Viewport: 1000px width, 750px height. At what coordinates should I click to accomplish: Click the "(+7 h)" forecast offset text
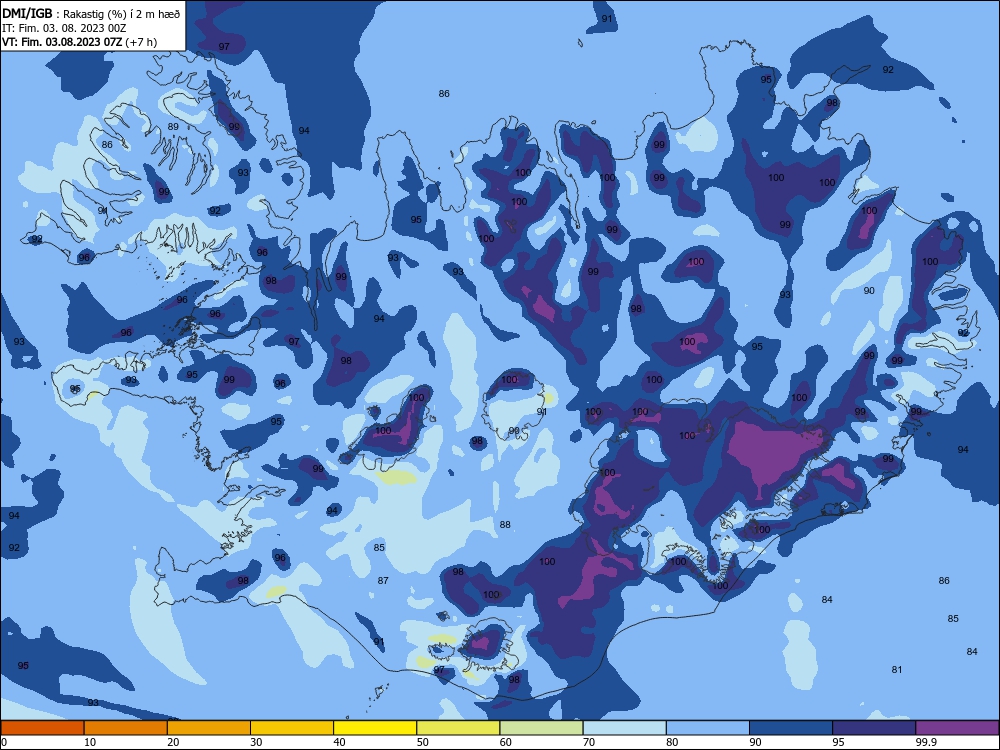pyautogui.click(x=141, y=42)
